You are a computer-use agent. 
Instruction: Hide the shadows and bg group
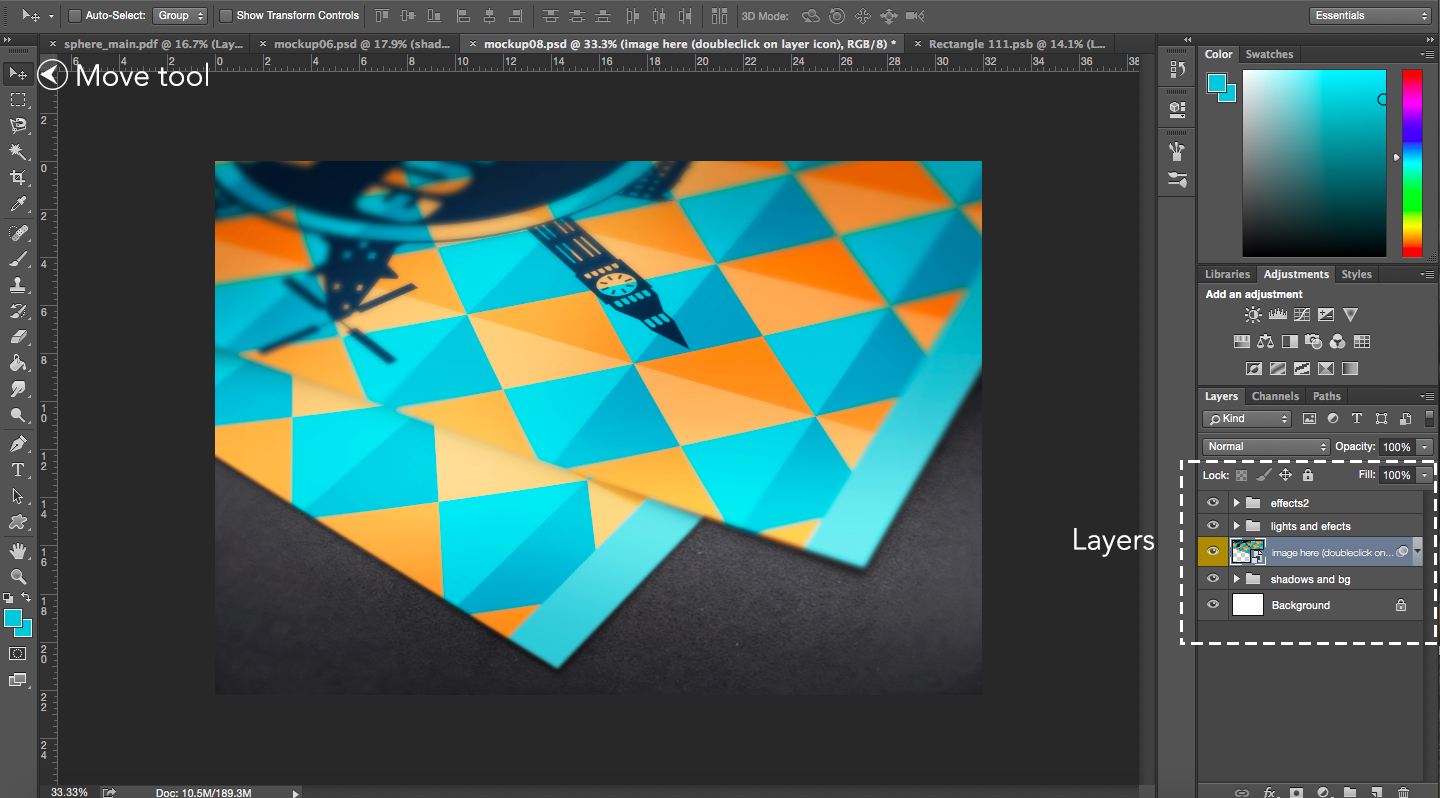(1213, 579)
